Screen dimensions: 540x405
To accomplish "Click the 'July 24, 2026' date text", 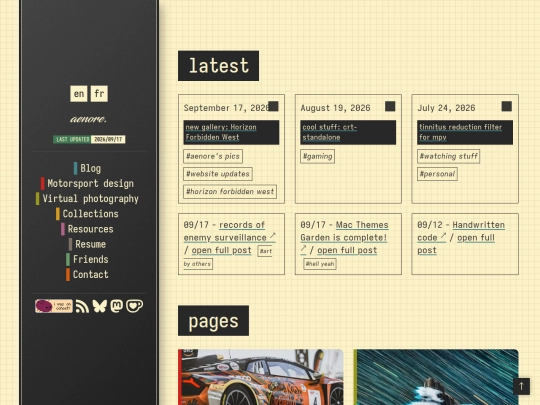I will coord(446,108).
